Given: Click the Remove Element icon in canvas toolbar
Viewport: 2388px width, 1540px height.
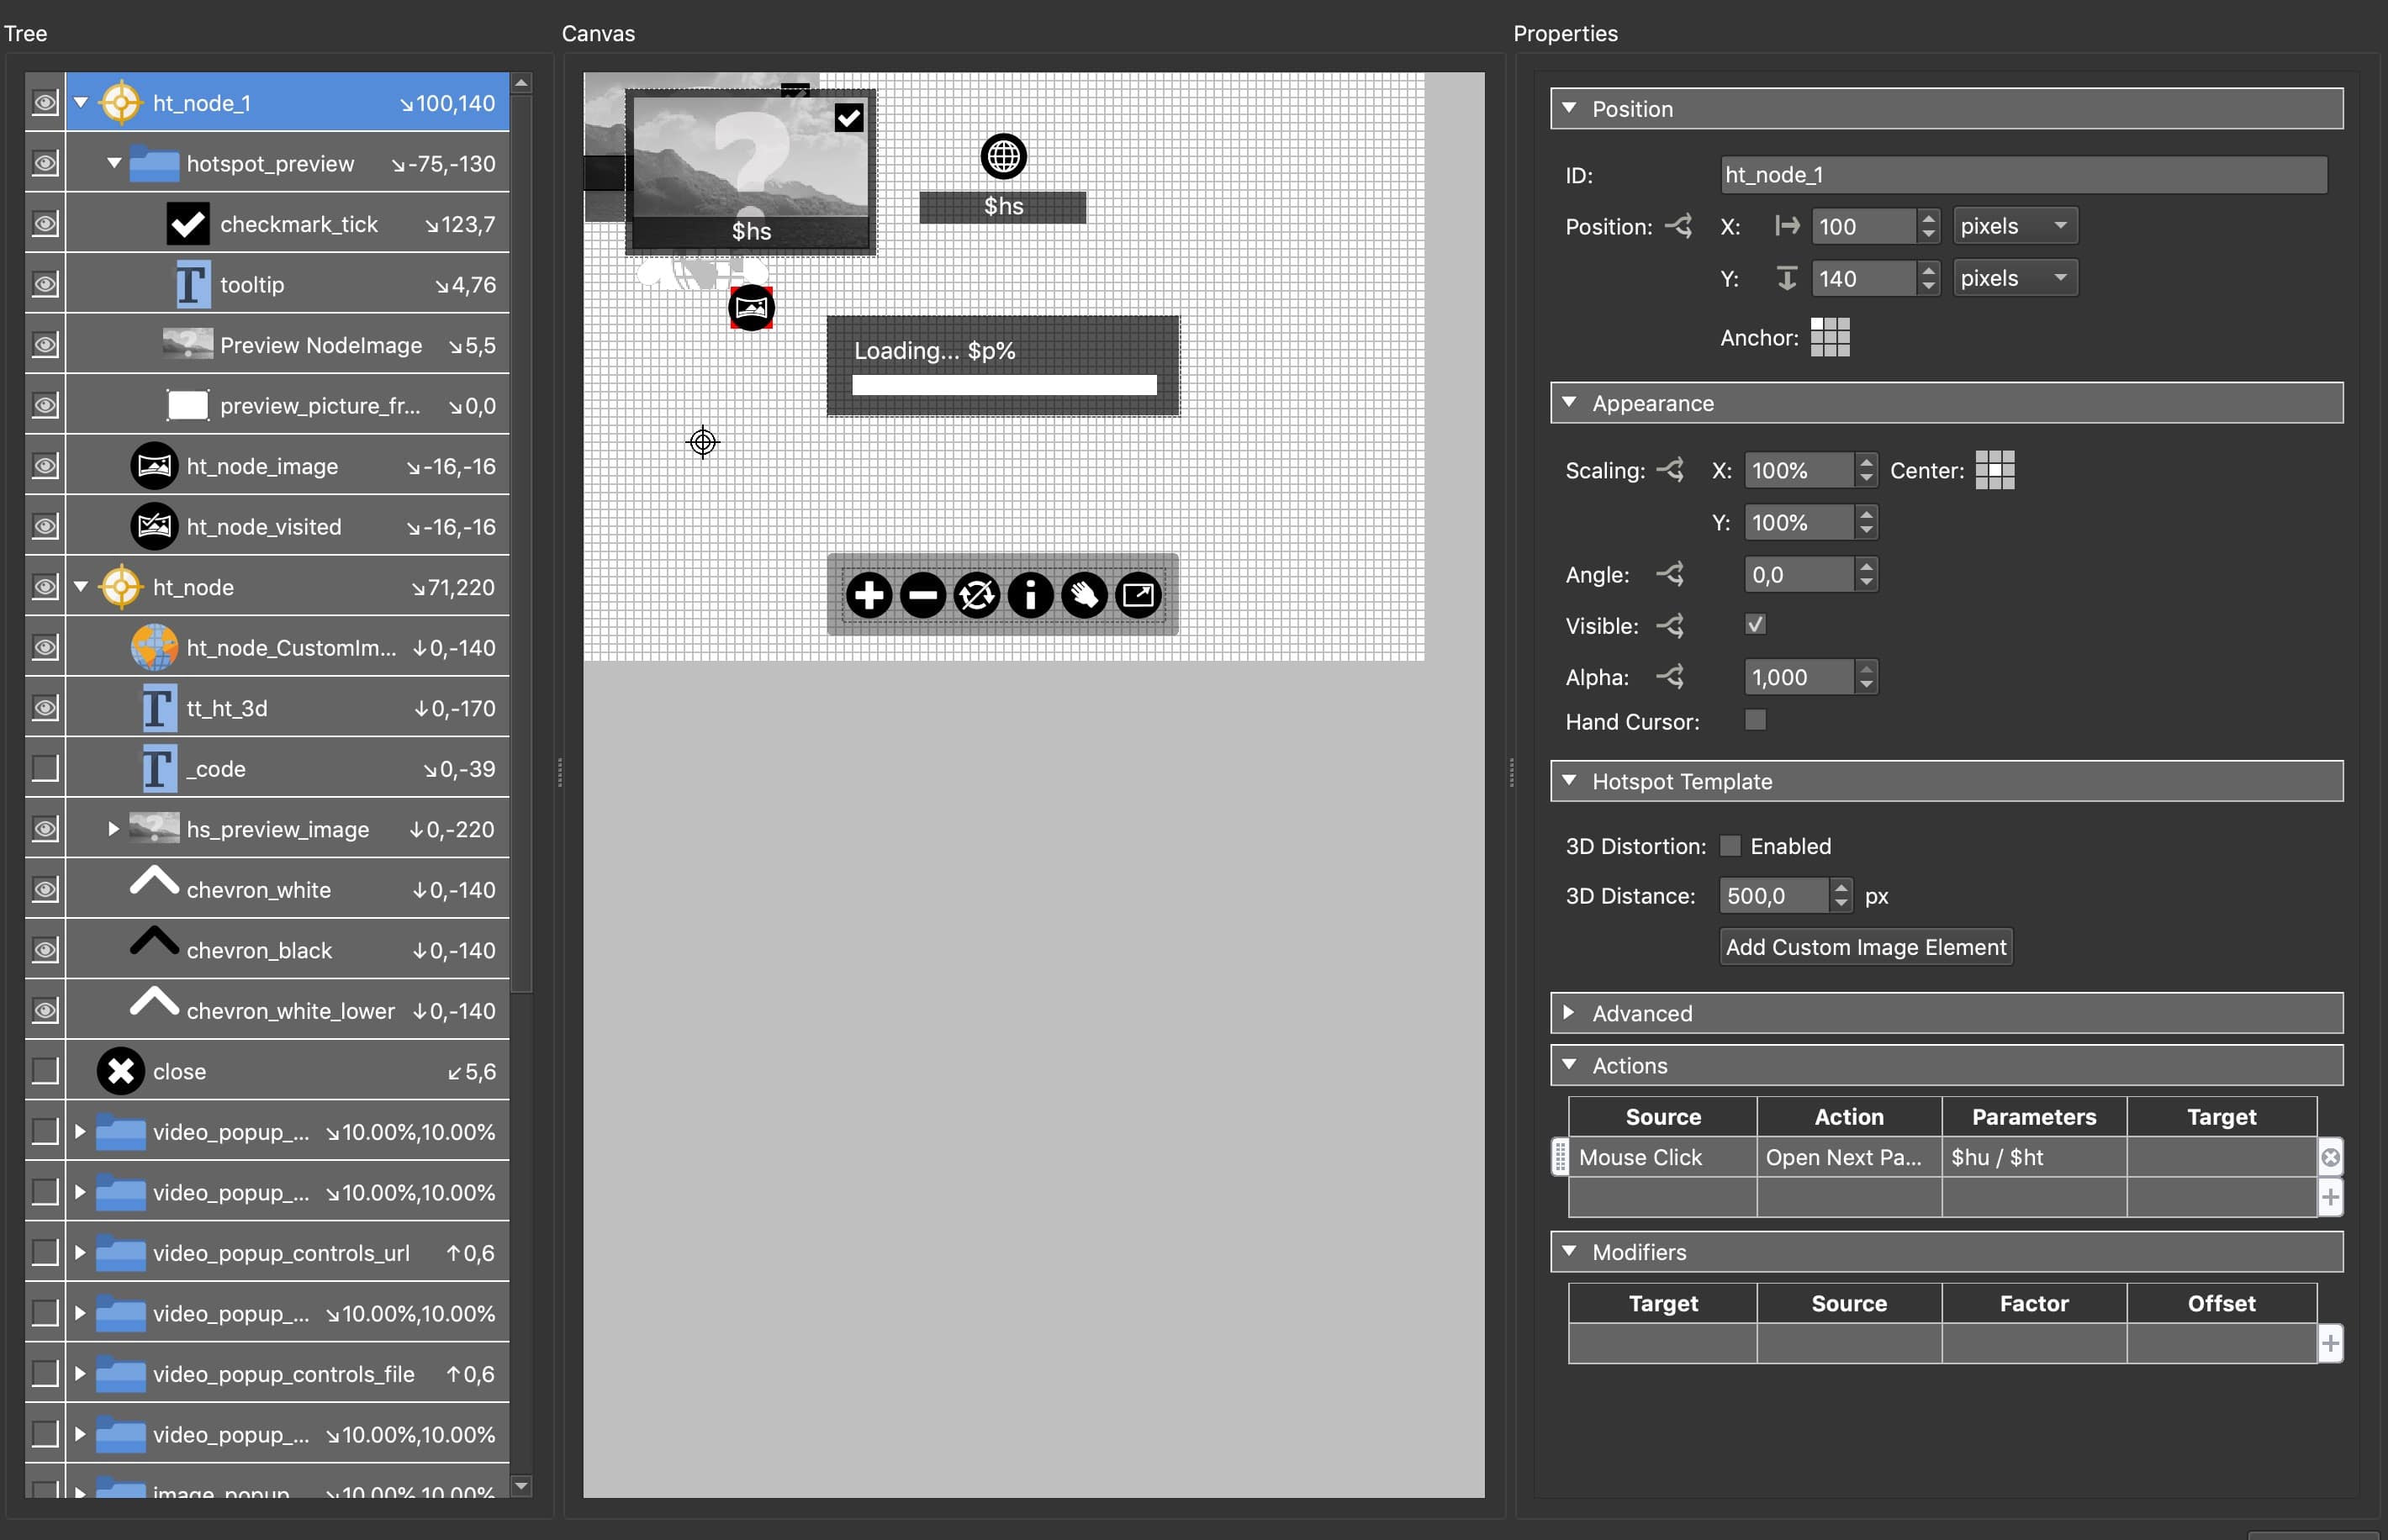Looking at the screenshot, I should click(x=922, y=593).
